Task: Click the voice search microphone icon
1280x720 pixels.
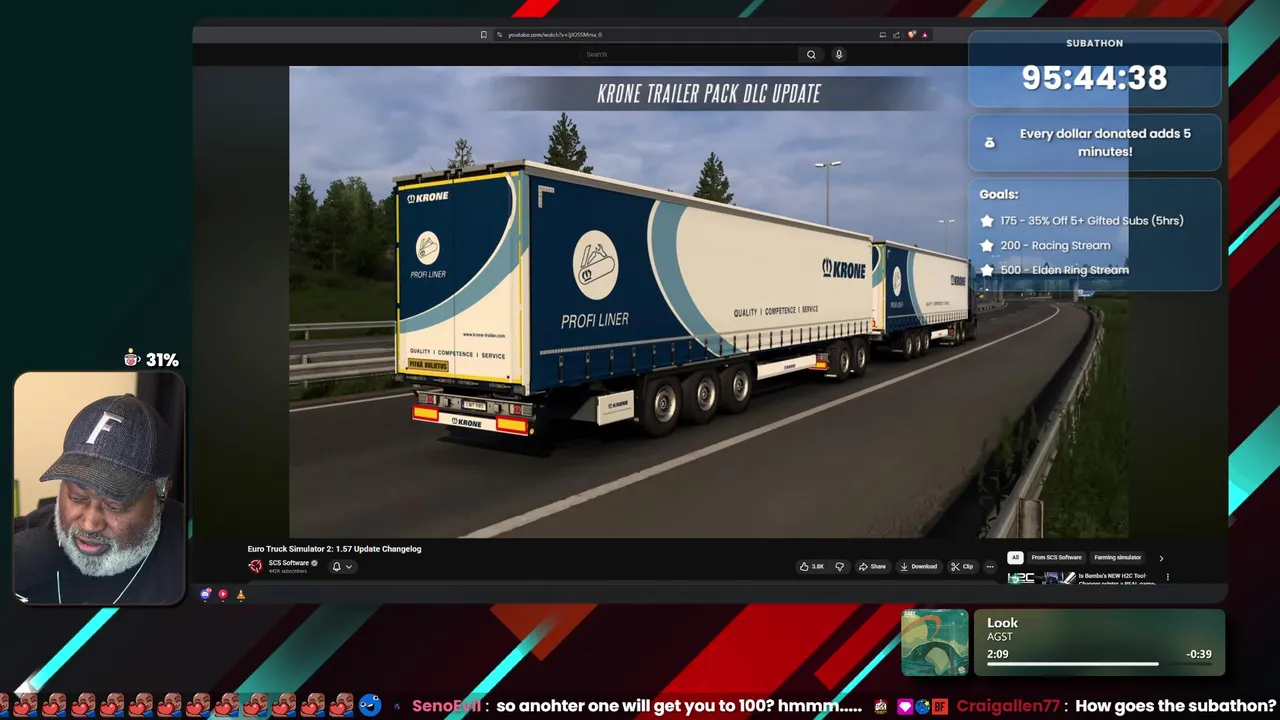Action: pos(839,55)
